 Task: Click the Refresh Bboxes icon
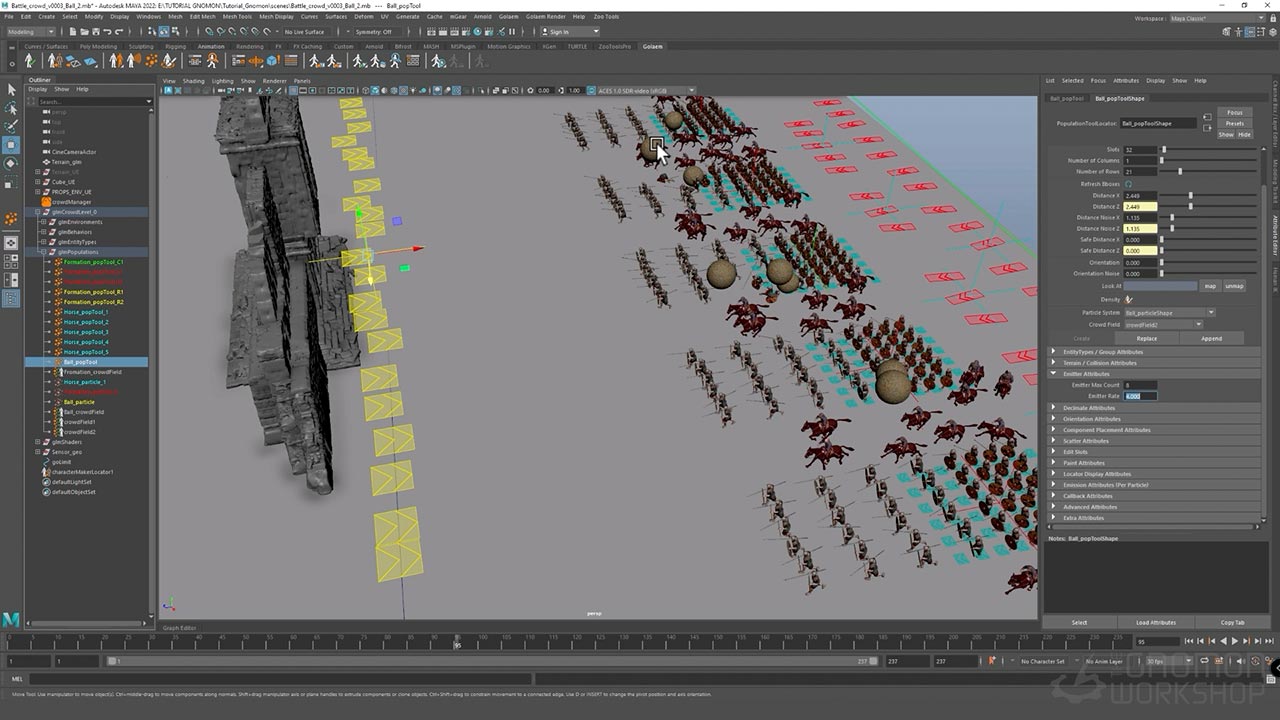coord(1129,184)
